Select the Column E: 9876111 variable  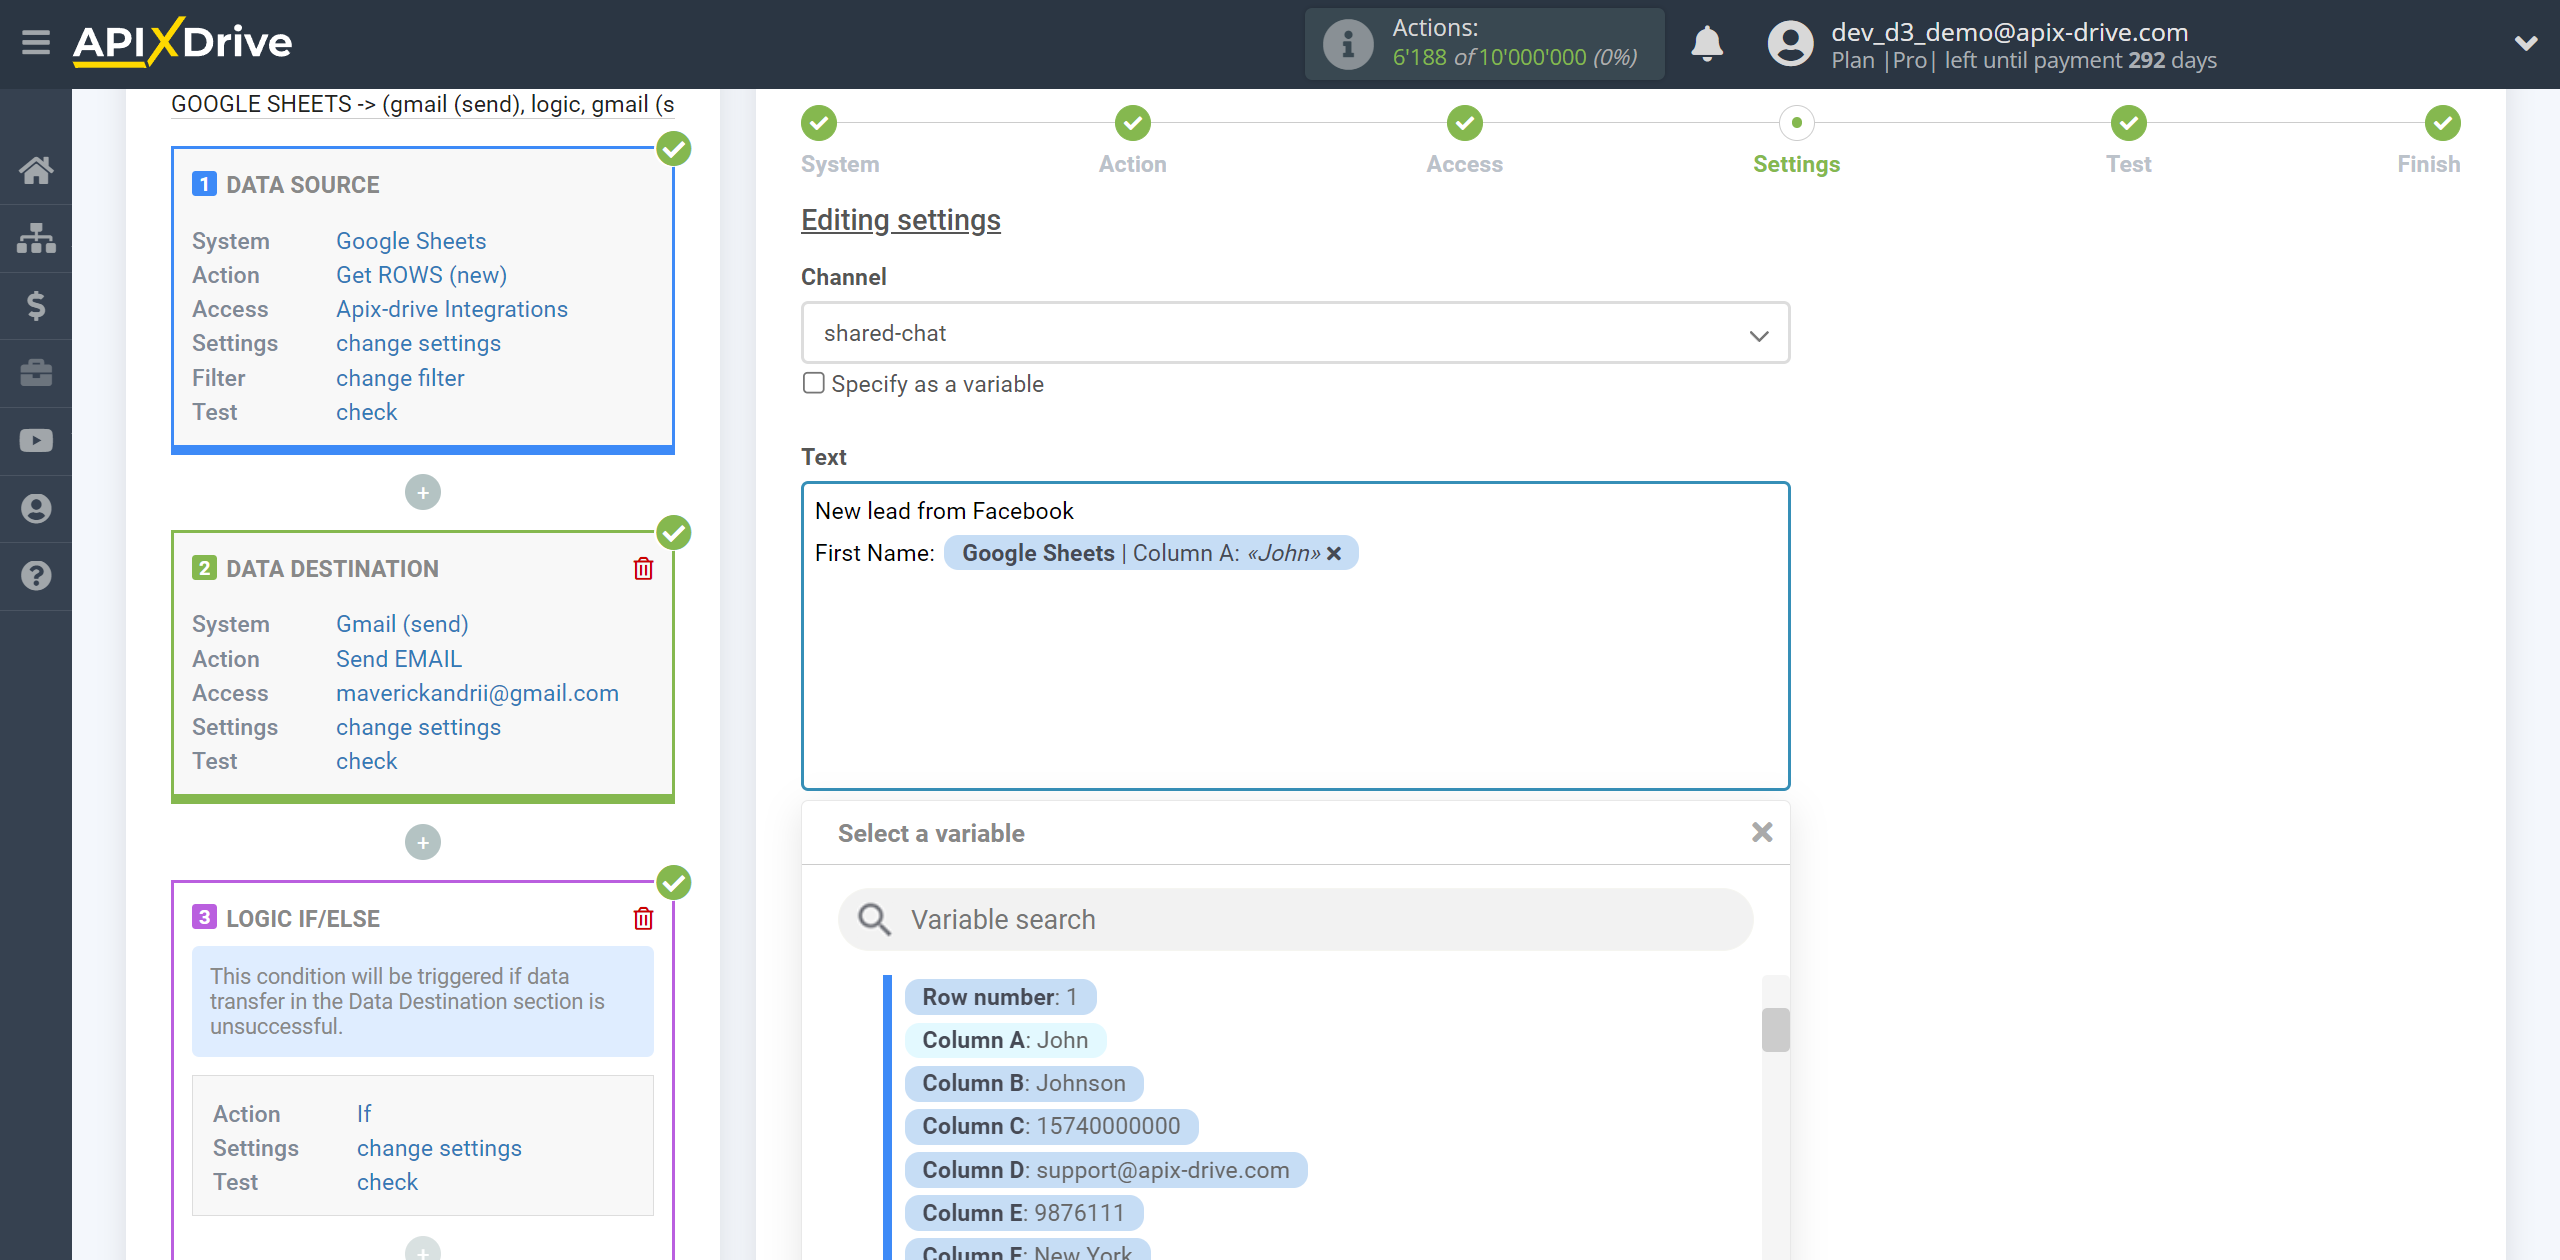point(1024,1213)
